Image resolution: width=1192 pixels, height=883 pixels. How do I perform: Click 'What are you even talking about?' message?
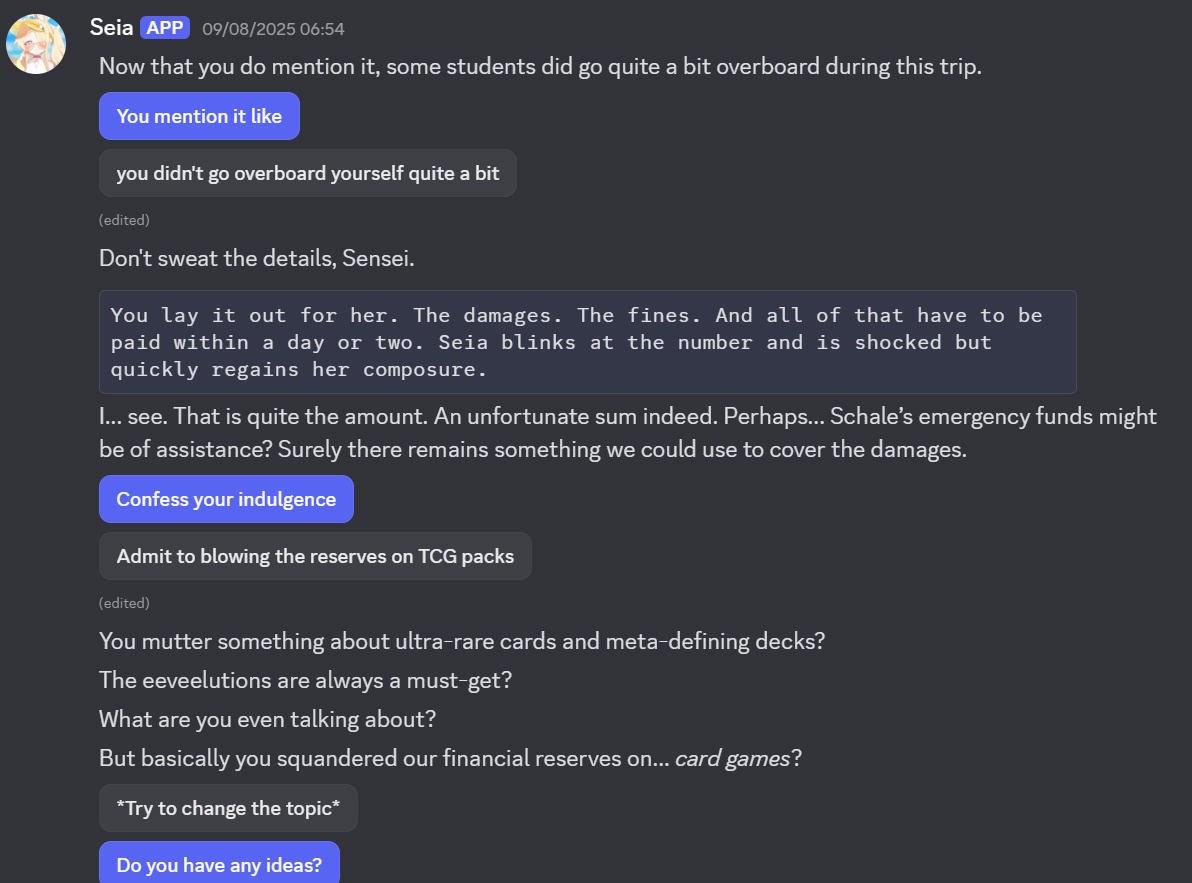(268, 720)
